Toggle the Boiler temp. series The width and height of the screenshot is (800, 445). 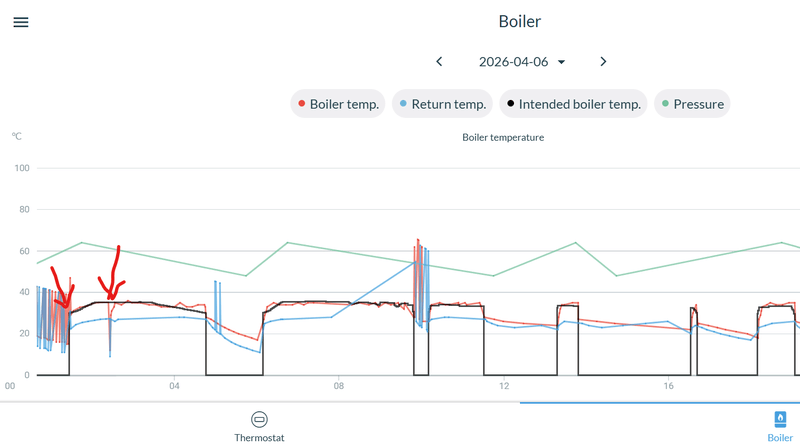(337, 103)
